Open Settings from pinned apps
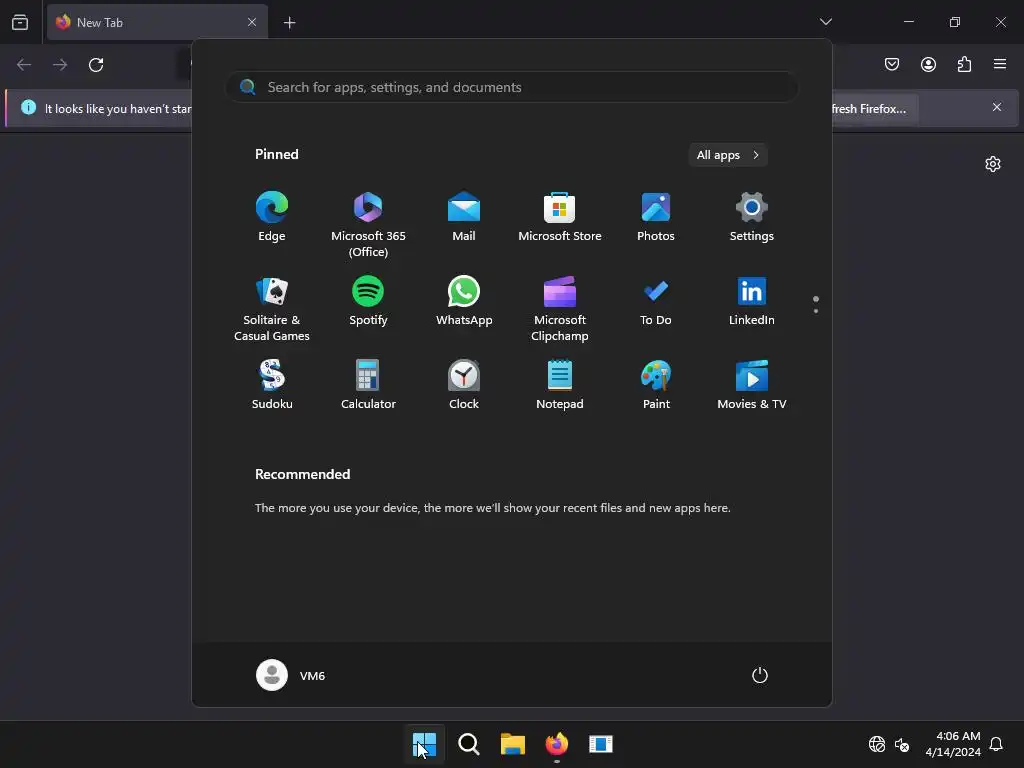The image size is (1024, 768). (752, 217)
